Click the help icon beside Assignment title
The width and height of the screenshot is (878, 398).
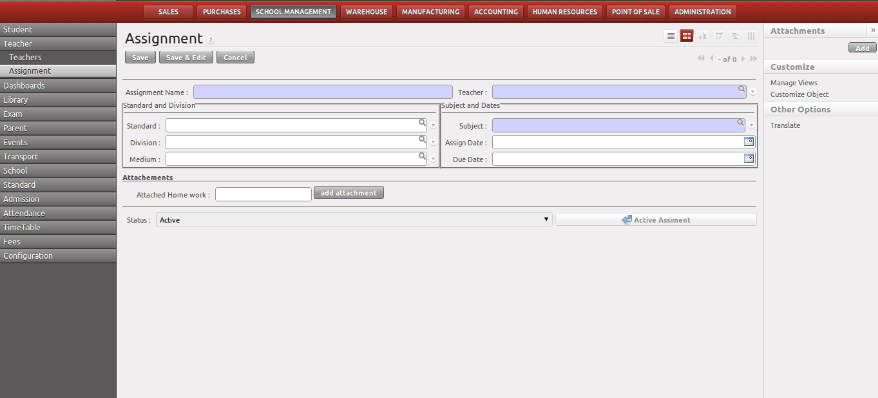click(211, 40)
